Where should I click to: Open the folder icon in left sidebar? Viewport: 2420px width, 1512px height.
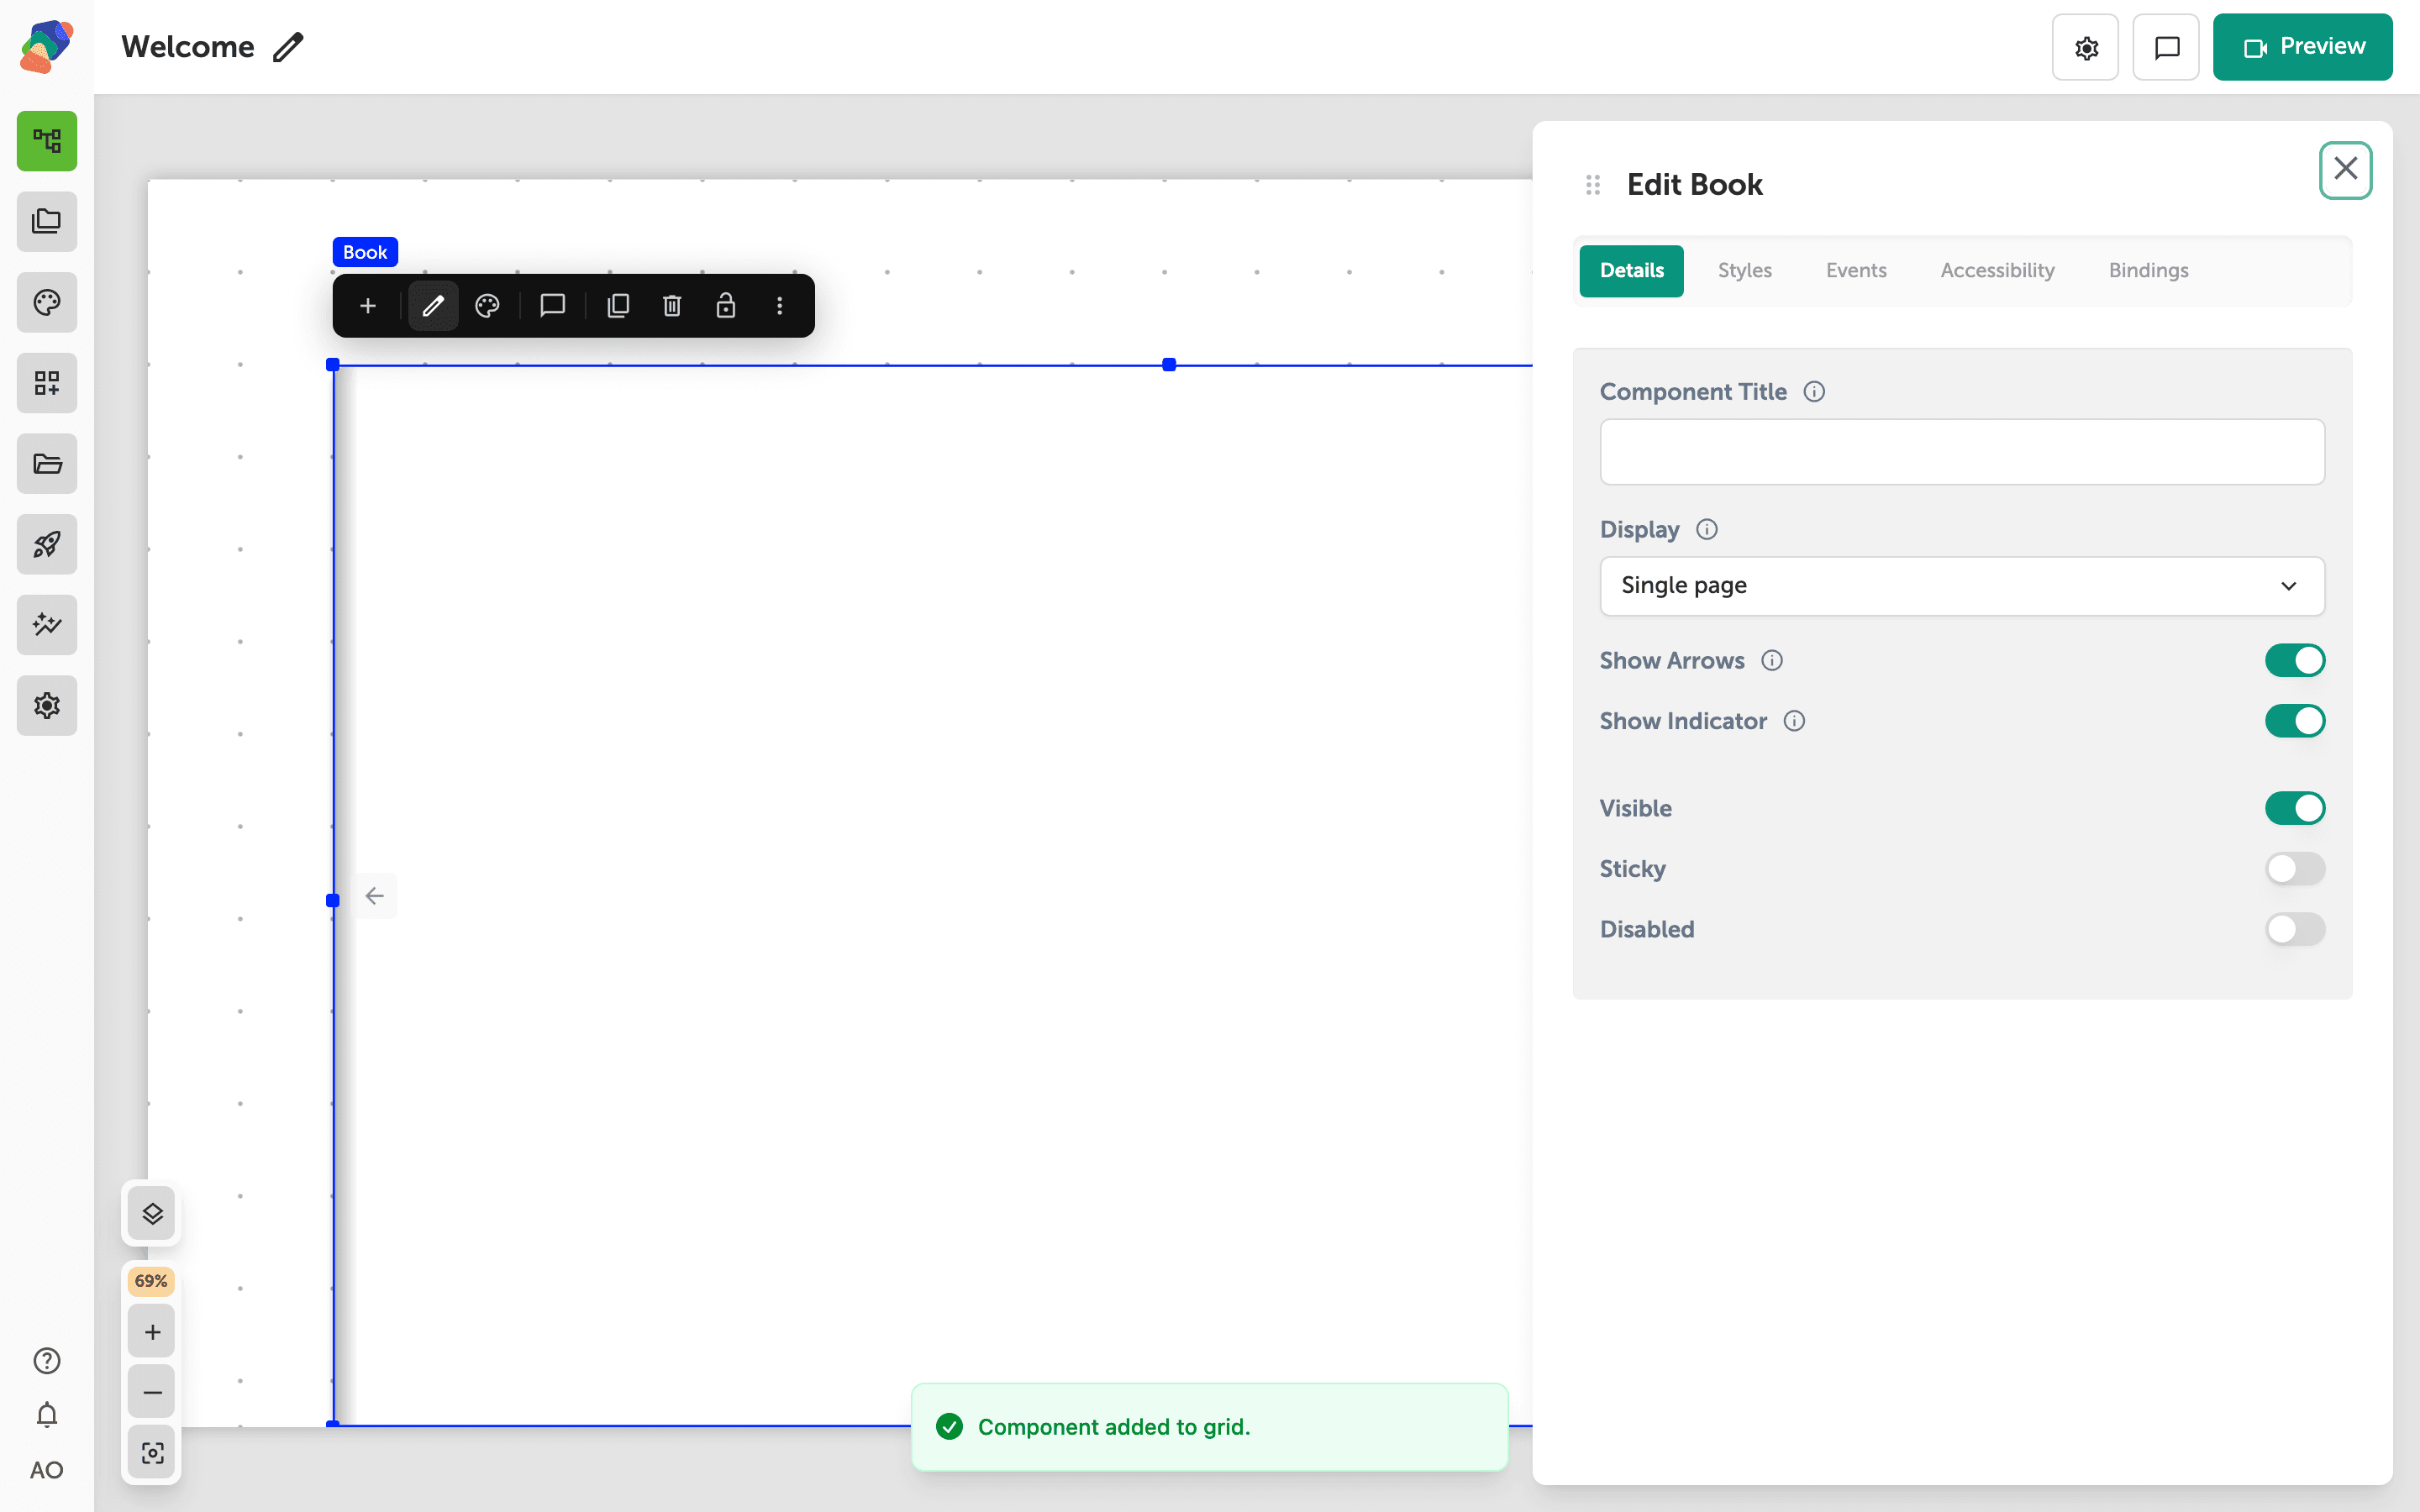(47, 464)
